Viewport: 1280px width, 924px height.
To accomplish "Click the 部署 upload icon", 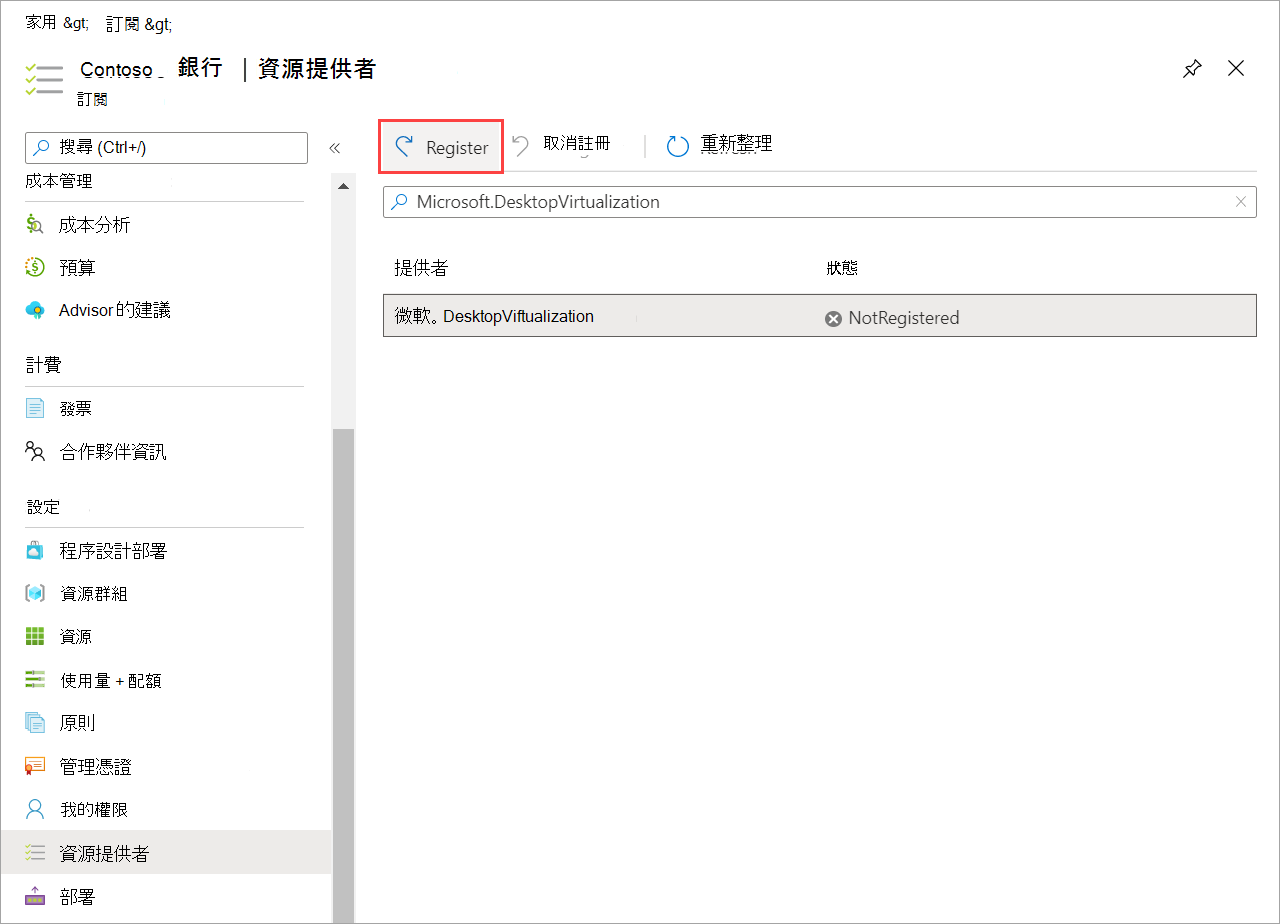I will (x=35, y=897).
